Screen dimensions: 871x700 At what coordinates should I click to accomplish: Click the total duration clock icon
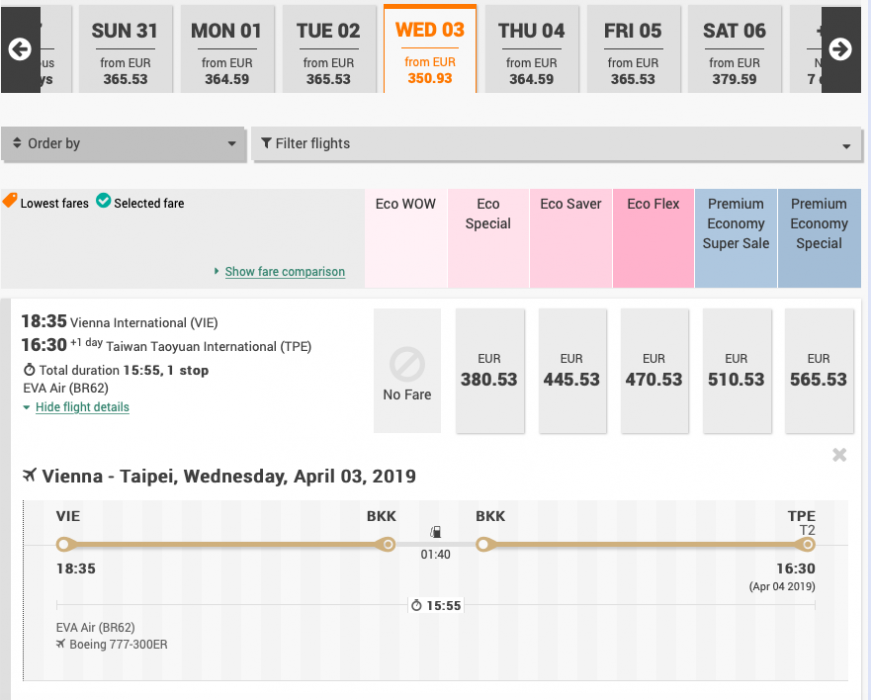(x=417, y=605)
